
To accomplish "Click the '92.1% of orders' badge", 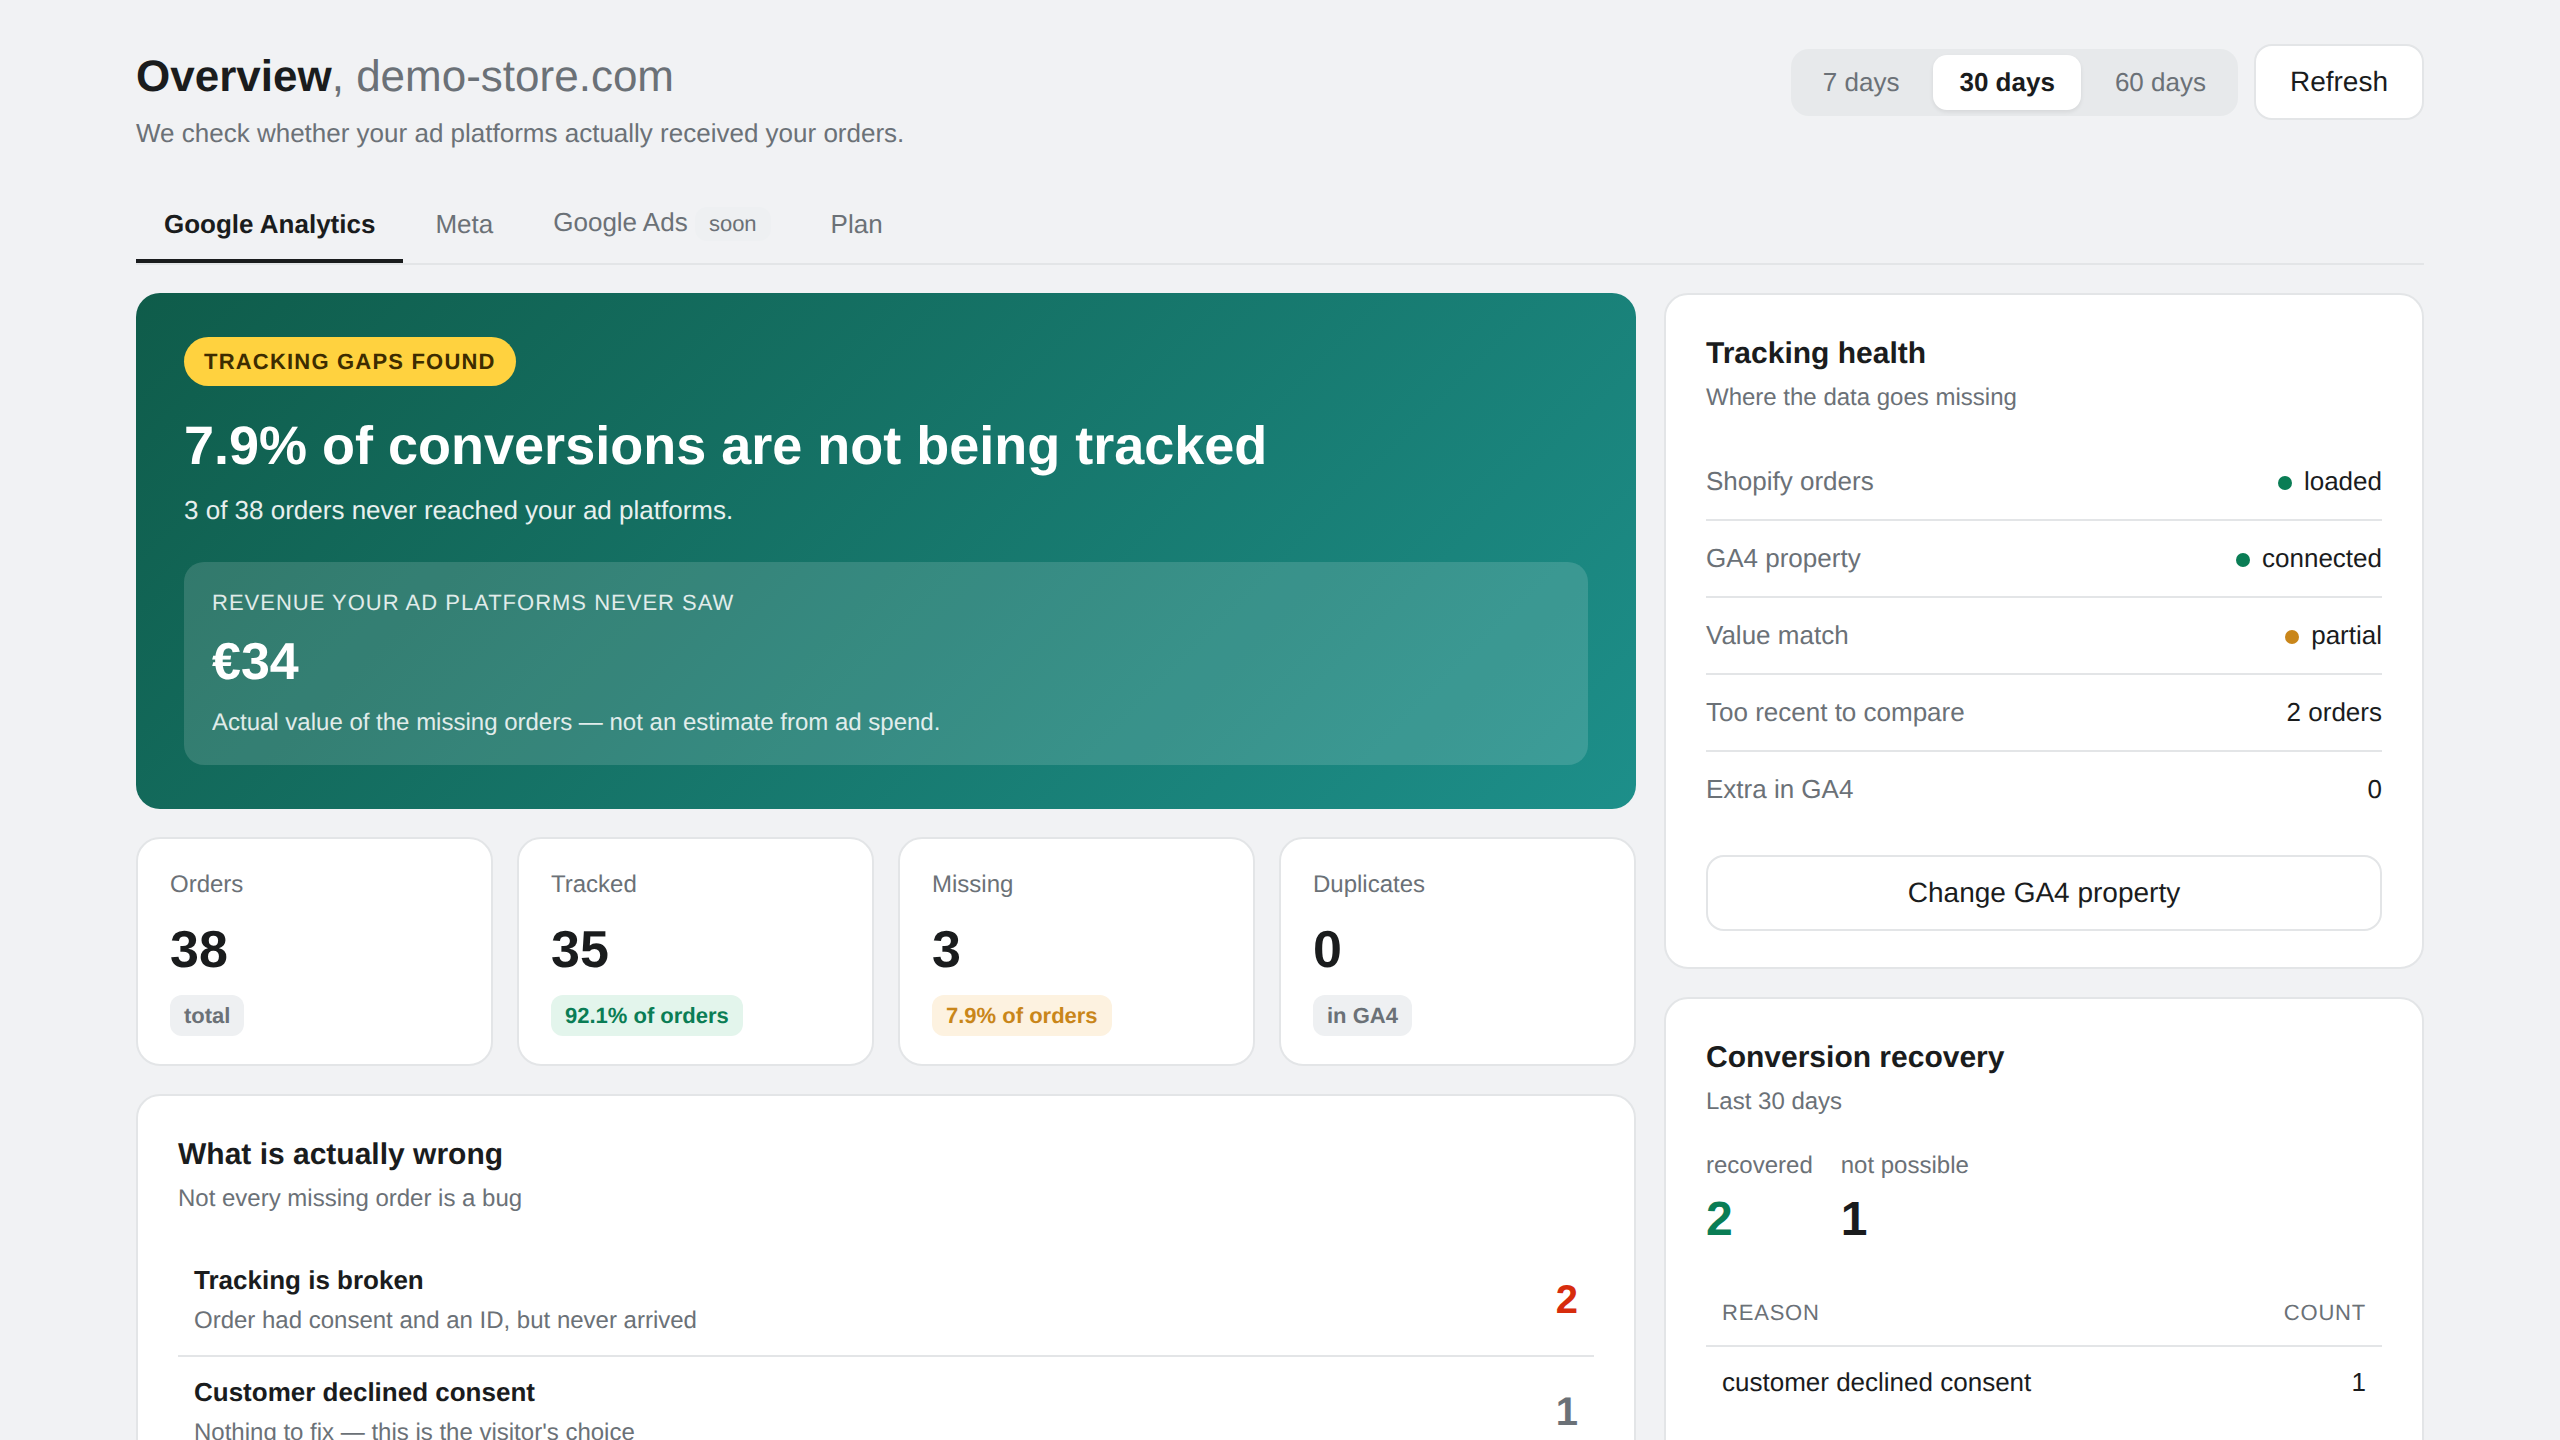I will tap(646, 1015).
